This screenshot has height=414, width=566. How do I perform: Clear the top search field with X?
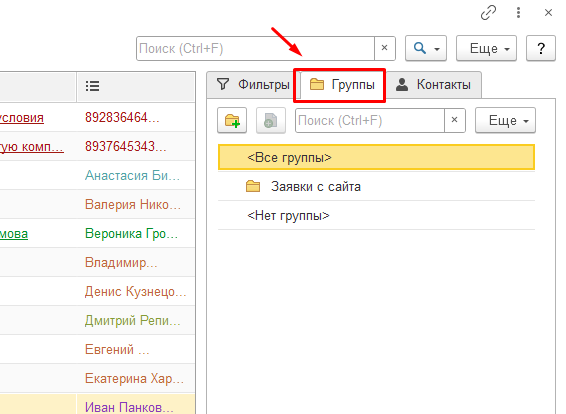[x=385, y=48]
